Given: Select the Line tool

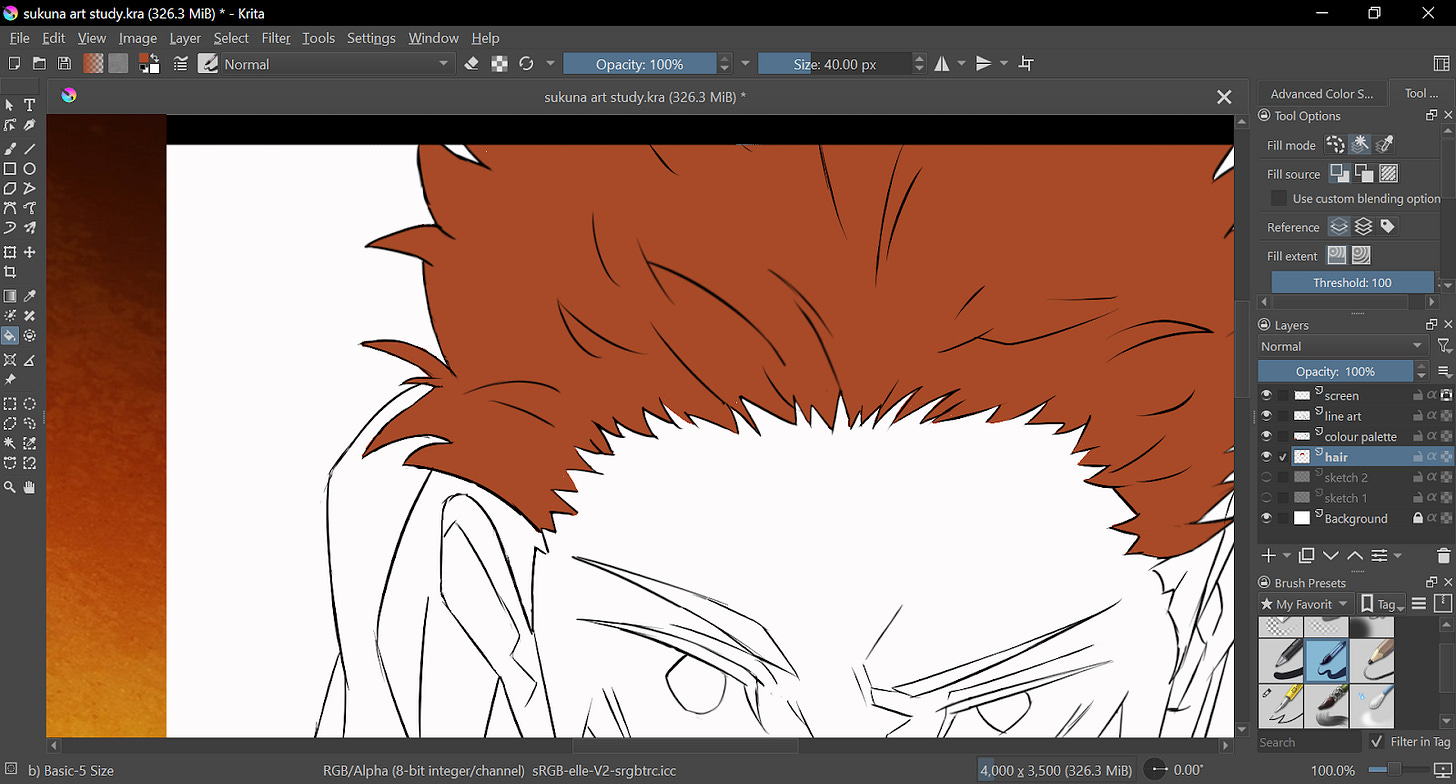Looking at the screenshot, I should coord(30,148).
